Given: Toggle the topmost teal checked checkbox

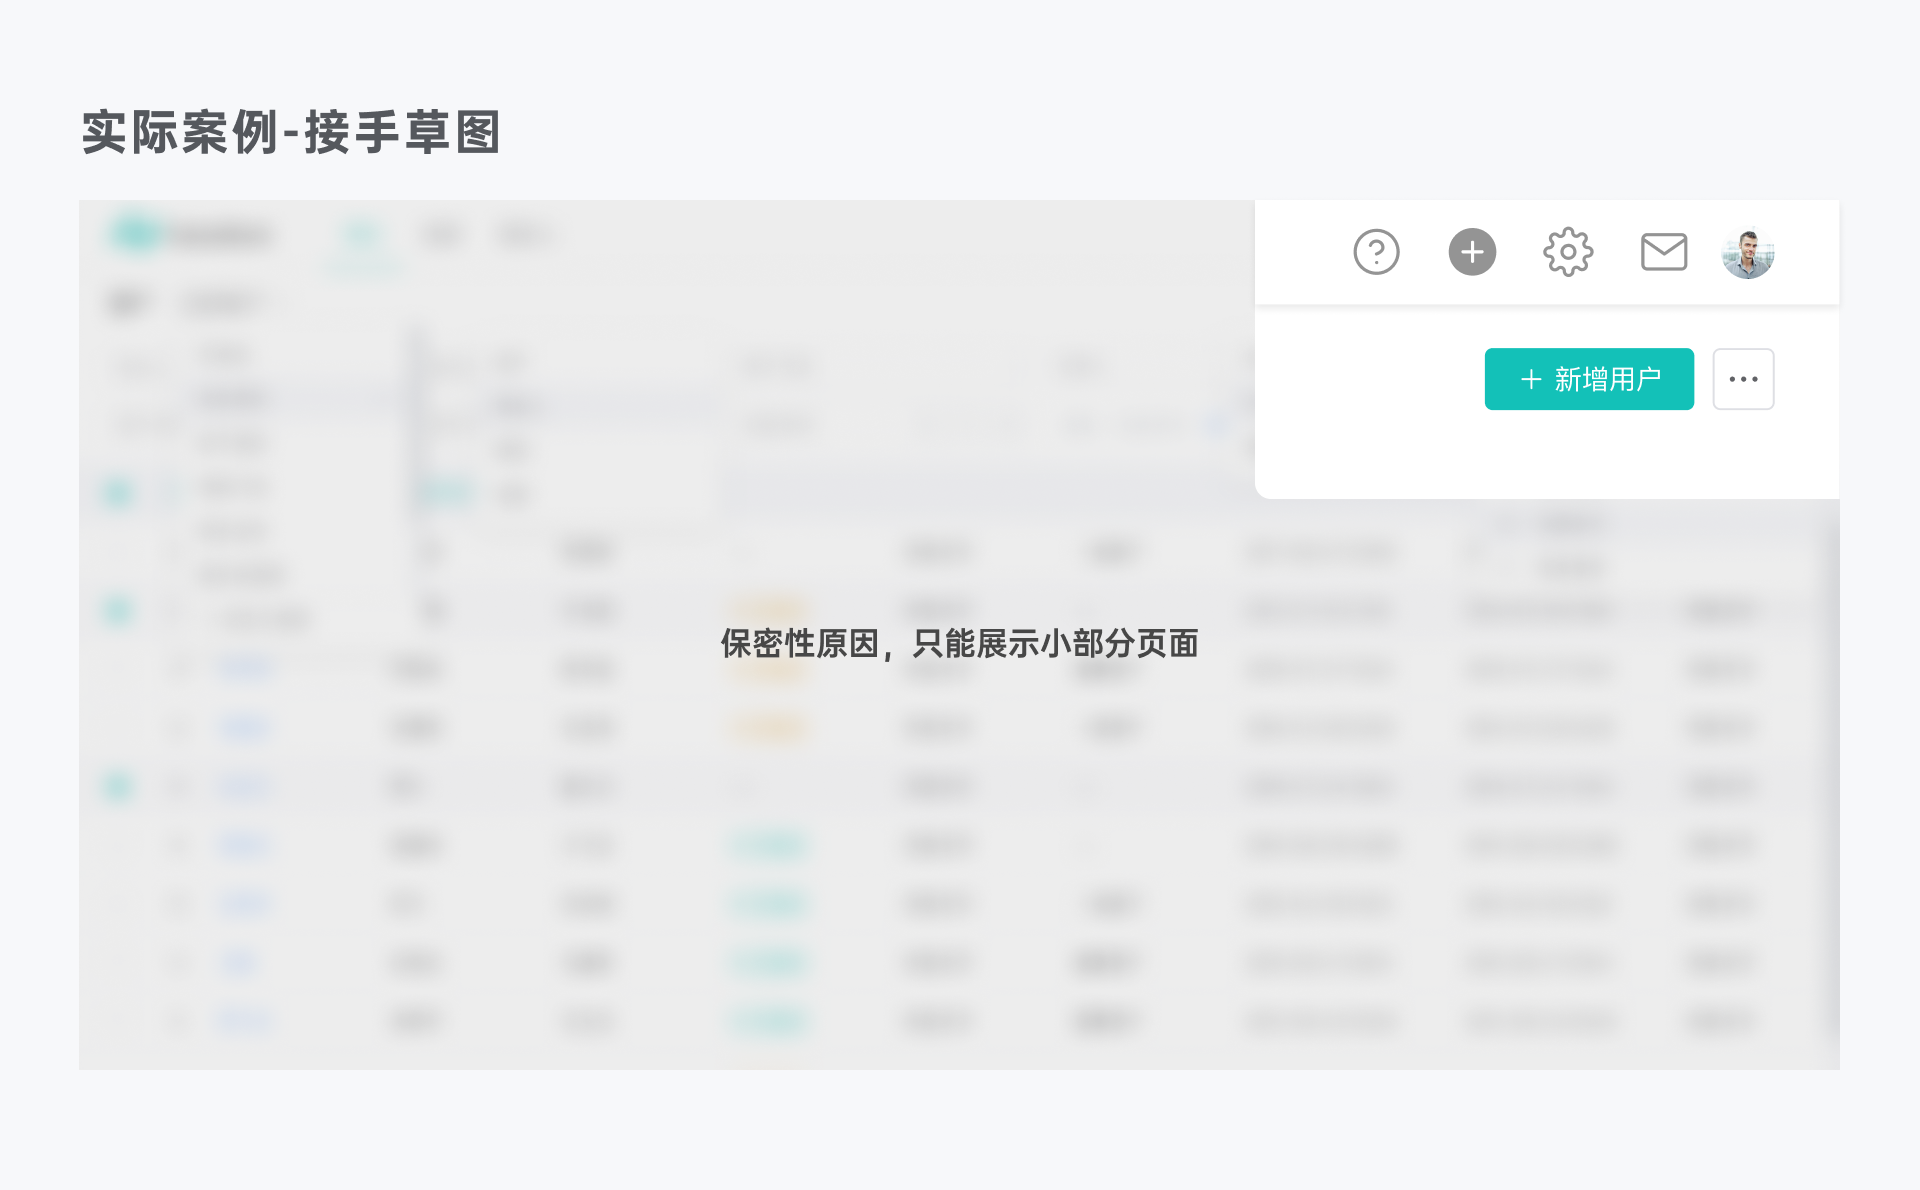Looking at the screenshot, I should pyautogui.click(x=118, y=492).
